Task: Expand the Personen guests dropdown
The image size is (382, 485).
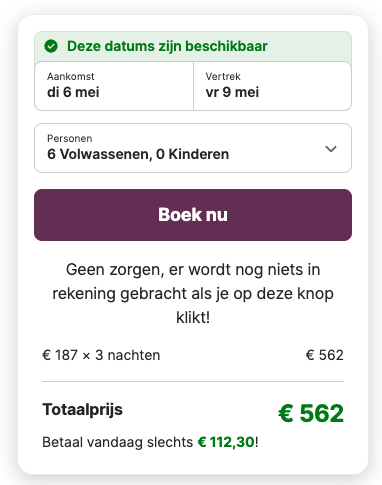Action: 193,148
